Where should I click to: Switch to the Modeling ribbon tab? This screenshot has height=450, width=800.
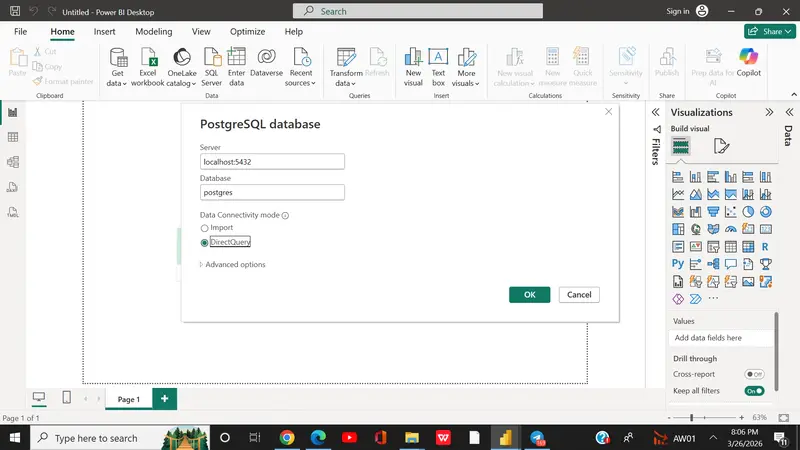pos(154,32)
